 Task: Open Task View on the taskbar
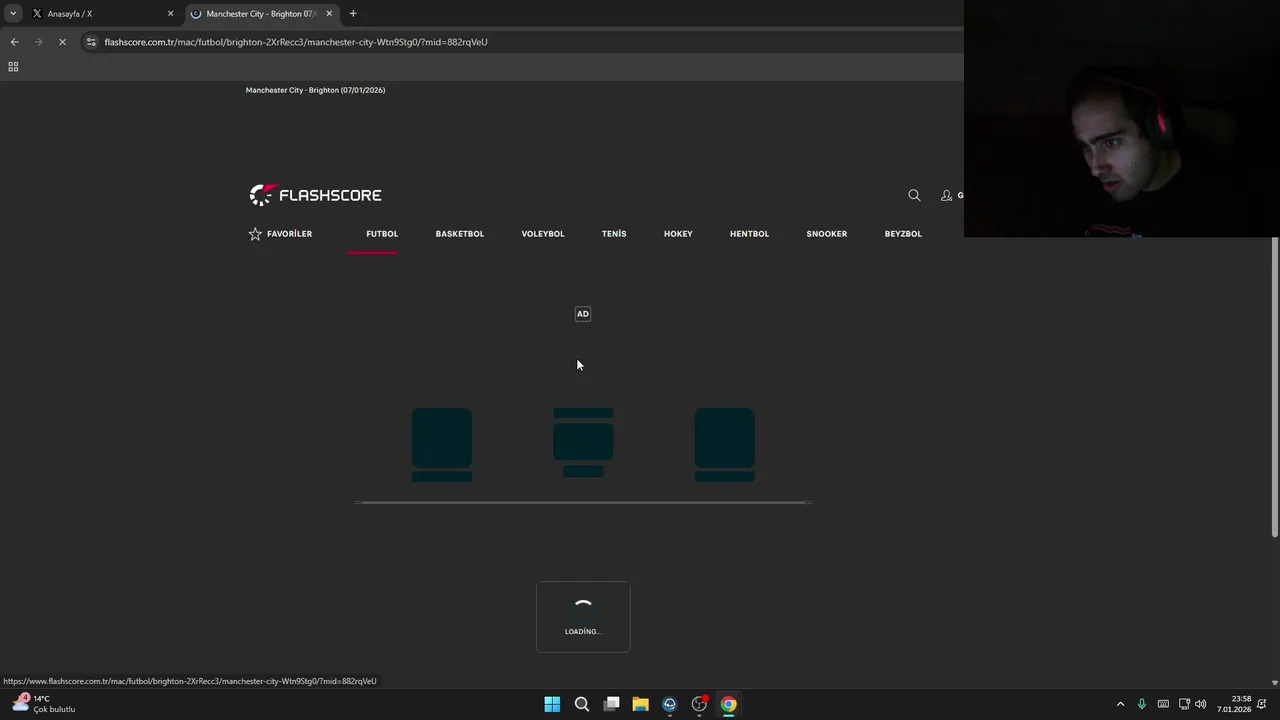(x=611, y=704)
